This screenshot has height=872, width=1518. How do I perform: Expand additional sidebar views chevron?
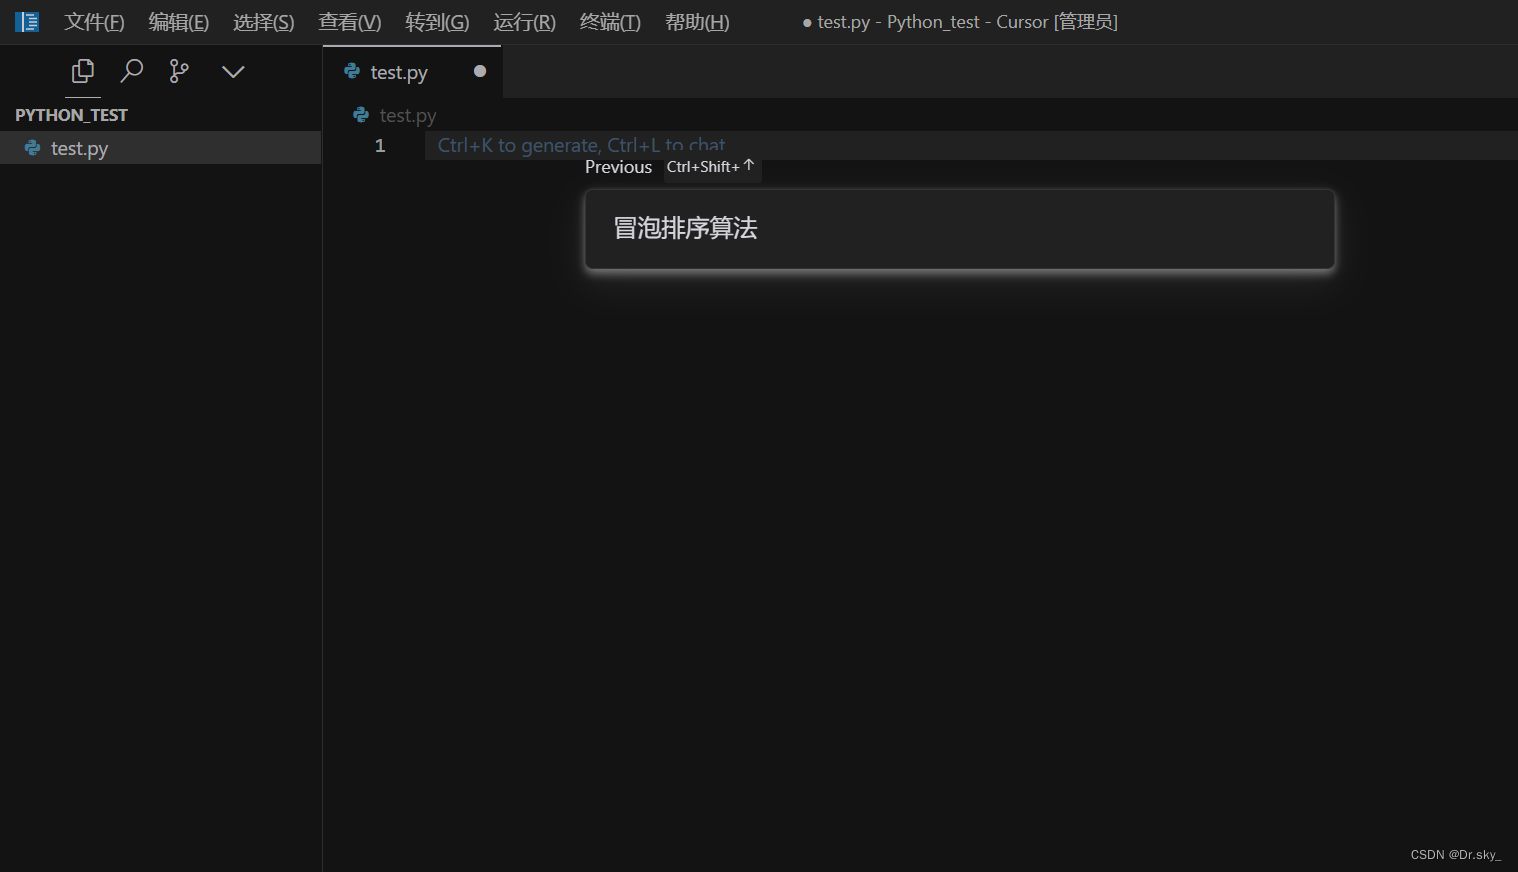233,72
